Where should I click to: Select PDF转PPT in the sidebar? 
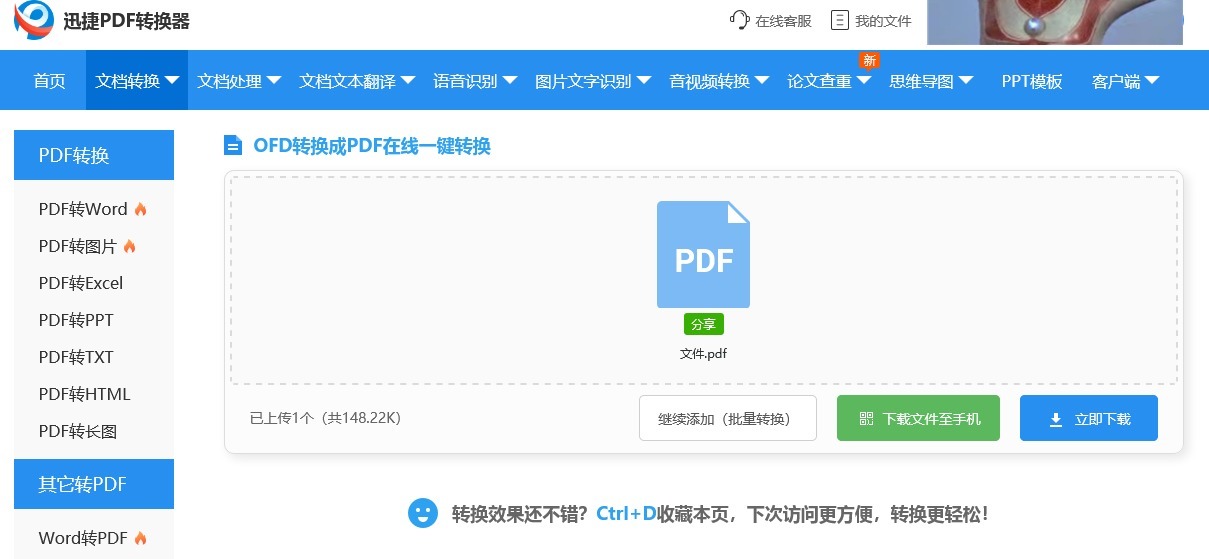point(76,320)
